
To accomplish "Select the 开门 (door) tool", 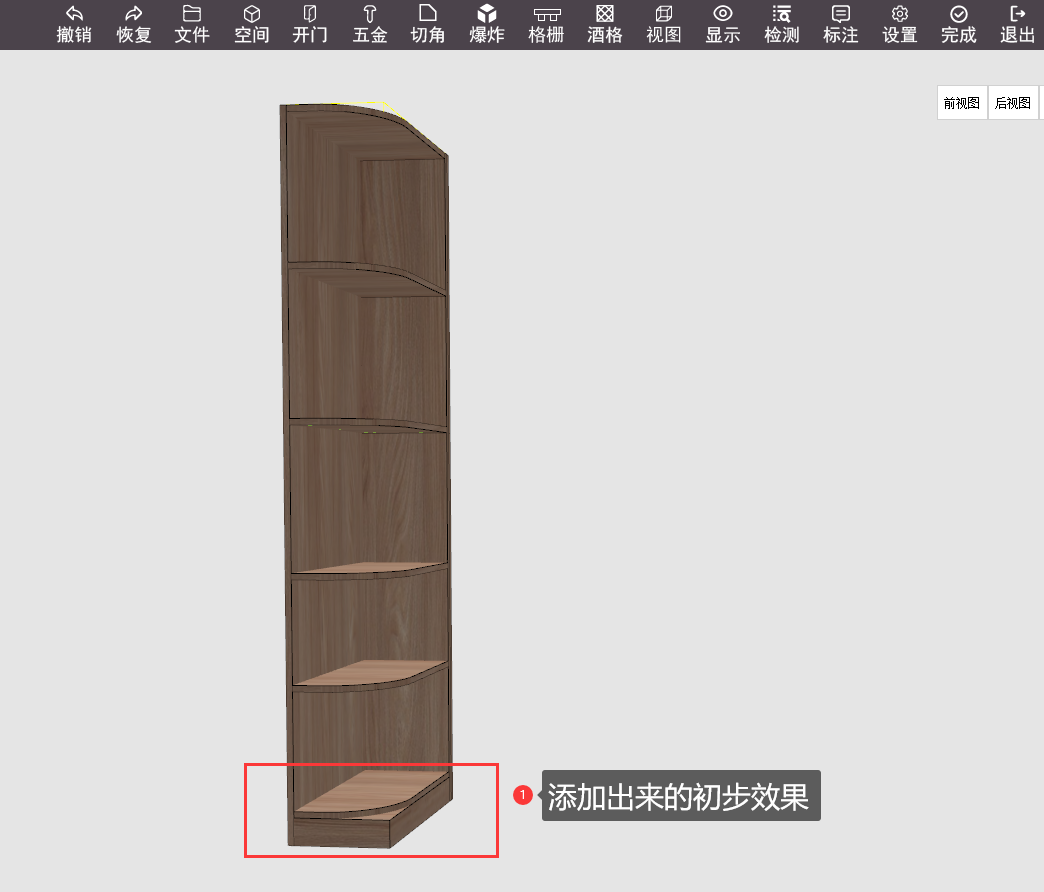I will 310,25.
